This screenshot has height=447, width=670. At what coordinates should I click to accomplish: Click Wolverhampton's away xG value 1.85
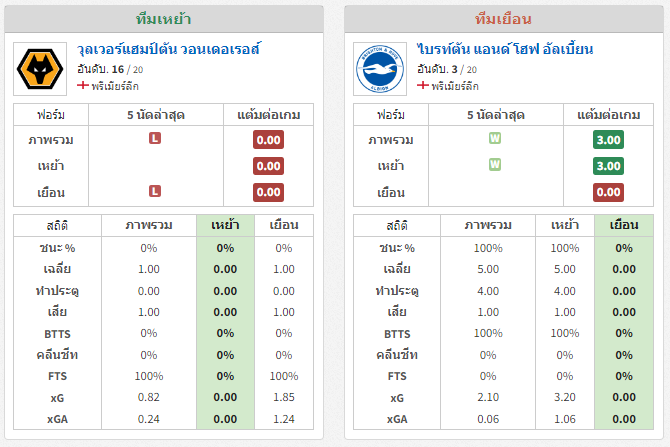(284, 397)
